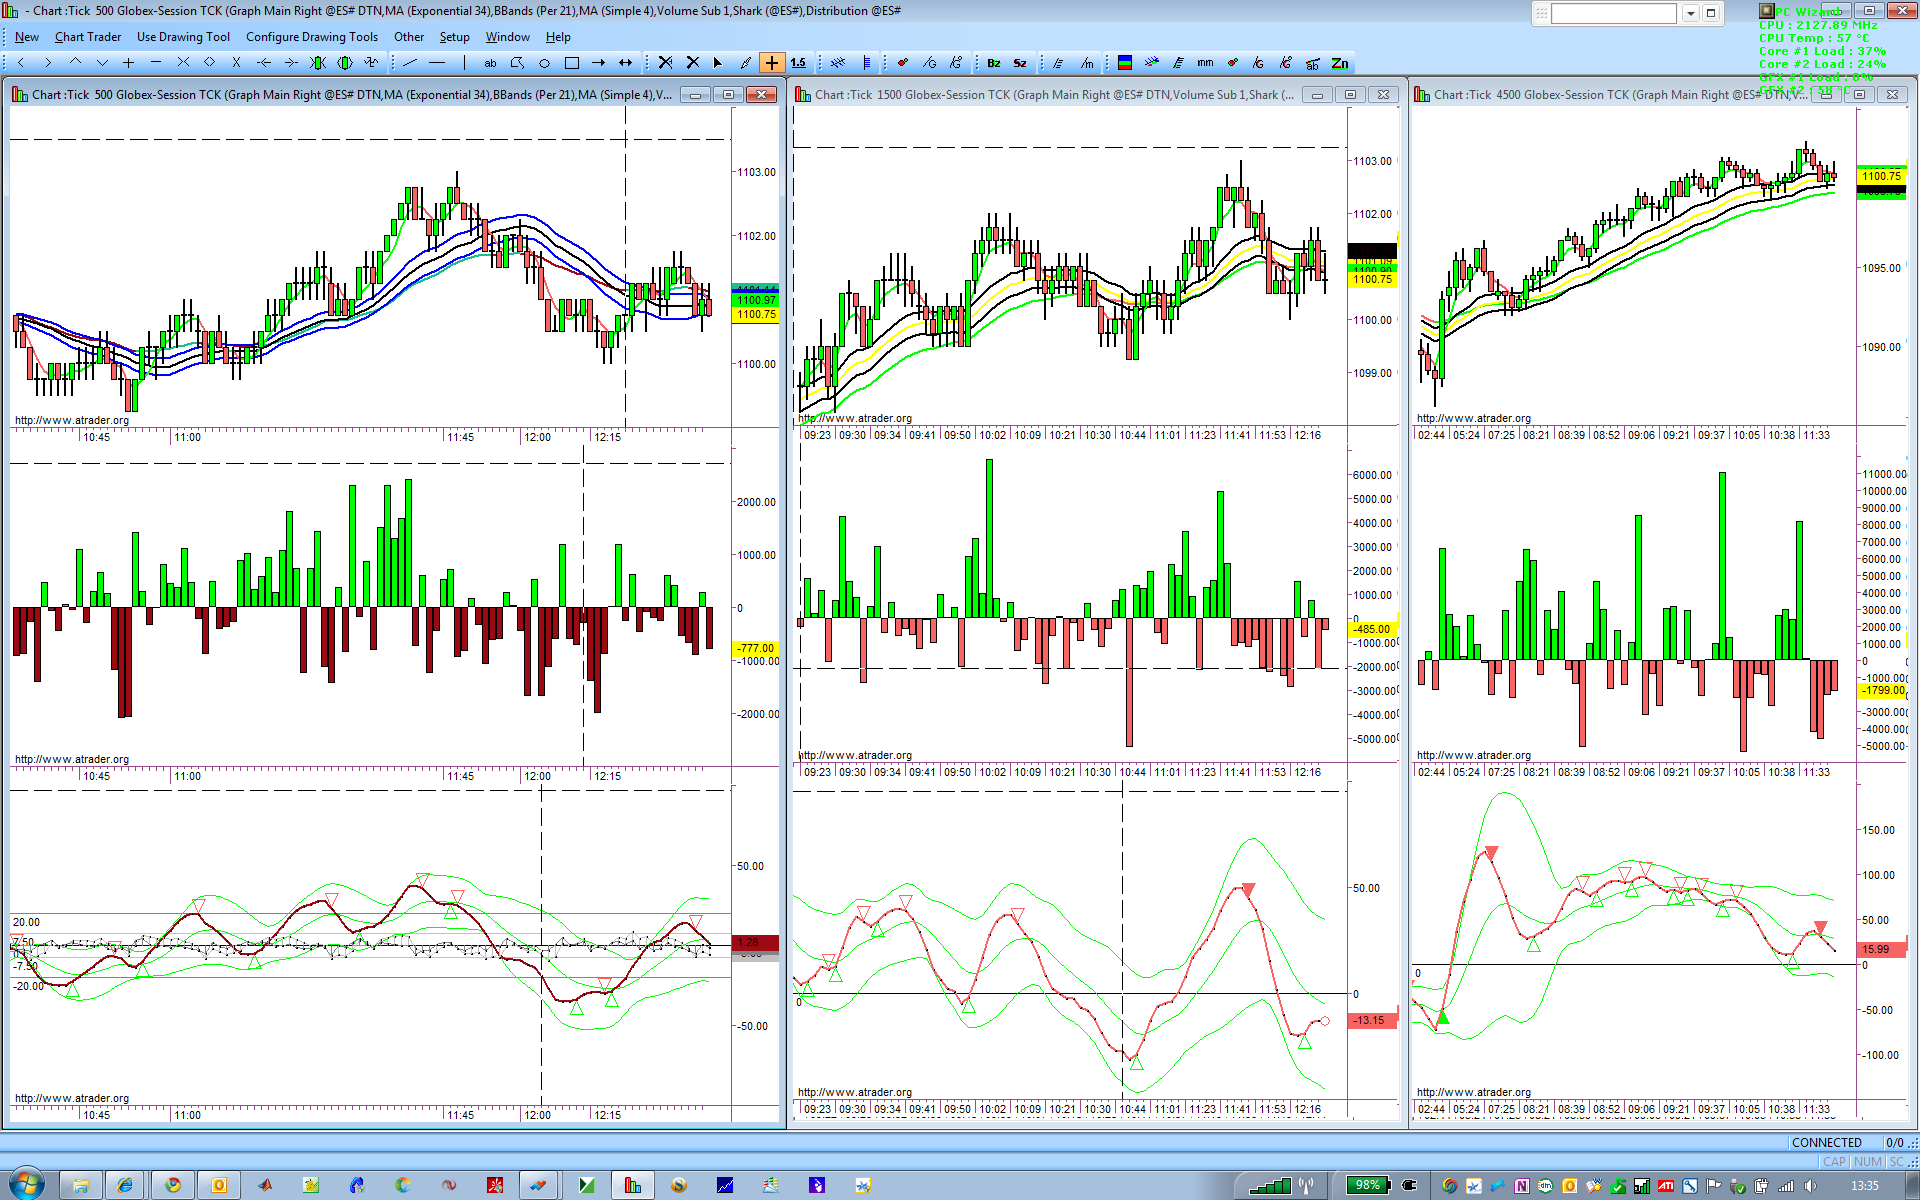Viewport: 1920px width, 1200px height.
Task: Click the 1.5 line width icon
Action: (798, 63)
